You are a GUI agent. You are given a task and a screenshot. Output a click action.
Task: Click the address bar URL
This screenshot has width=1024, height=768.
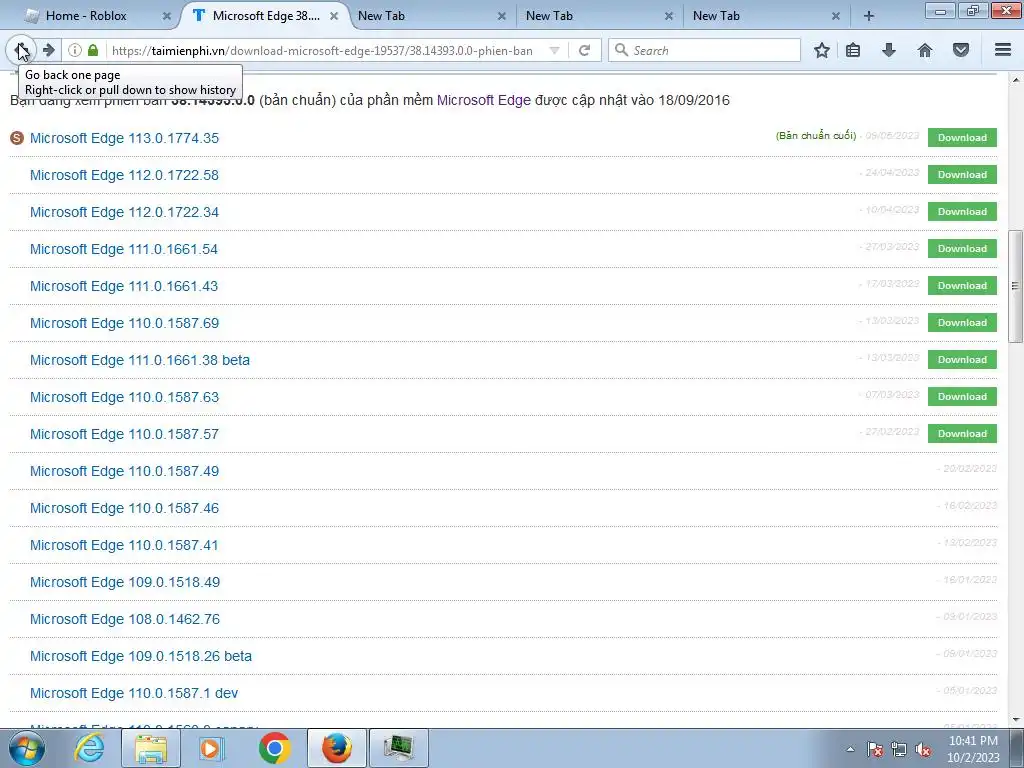pos(322,50)
